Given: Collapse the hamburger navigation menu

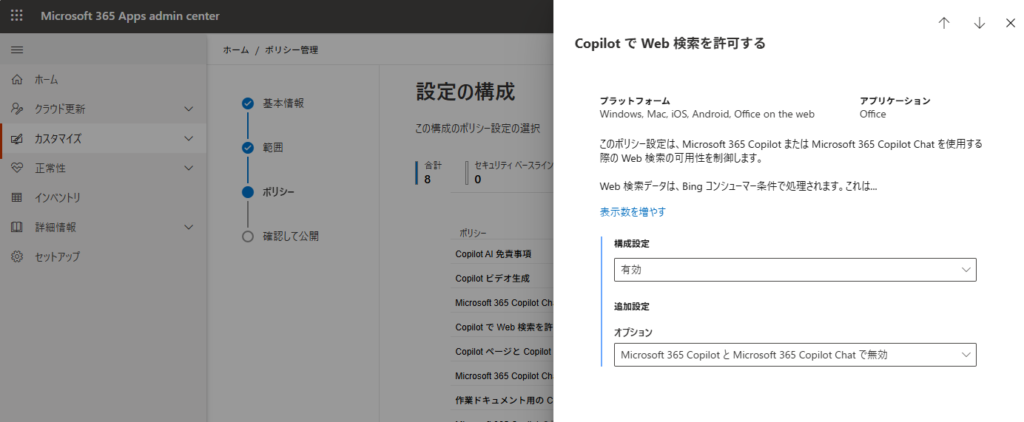Looking at the screenshot, I should 17,50.
